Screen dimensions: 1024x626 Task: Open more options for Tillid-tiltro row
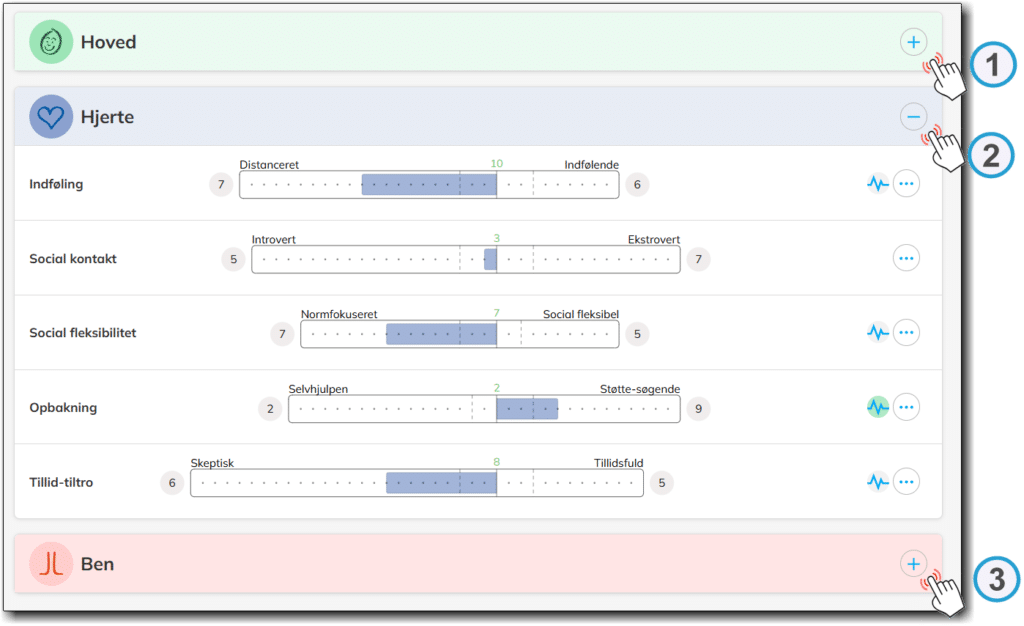tap(906, 482)
